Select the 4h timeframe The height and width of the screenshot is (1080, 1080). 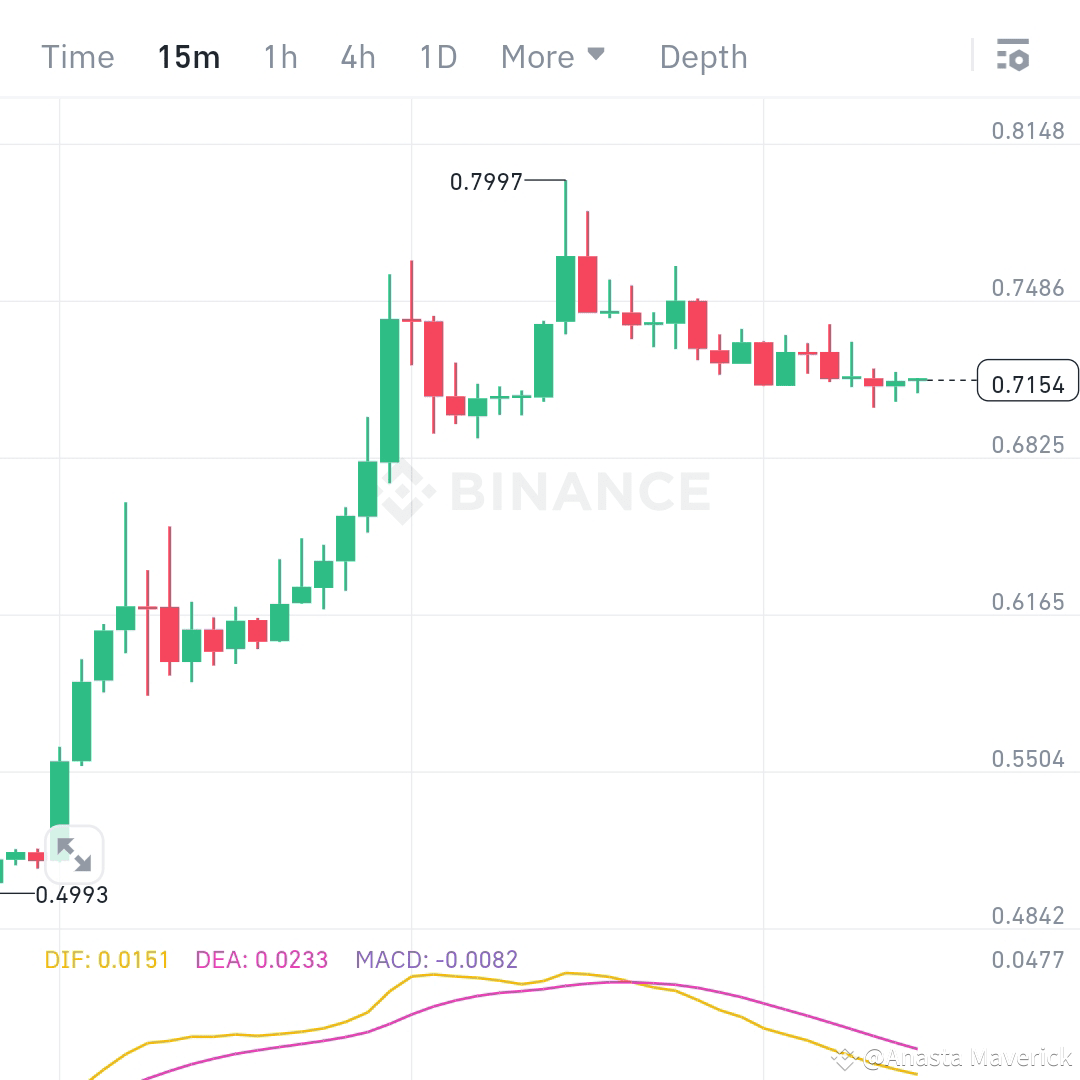pos(357,57)
